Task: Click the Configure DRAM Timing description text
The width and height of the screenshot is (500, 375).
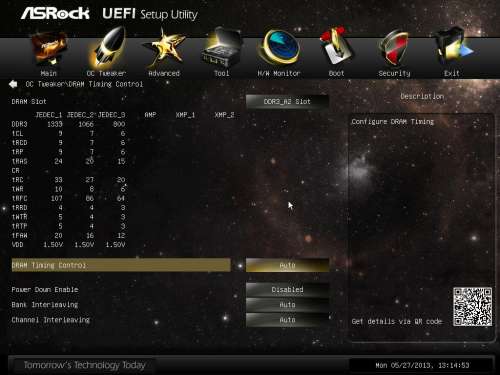Action: [x=393, y=122]
